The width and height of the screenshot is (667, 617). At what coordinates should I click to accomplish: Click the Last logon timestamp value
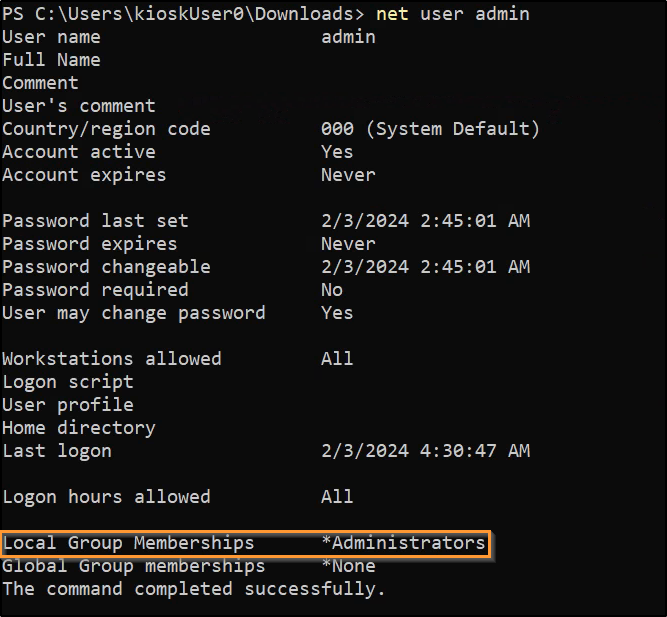(x=425, y=451)
